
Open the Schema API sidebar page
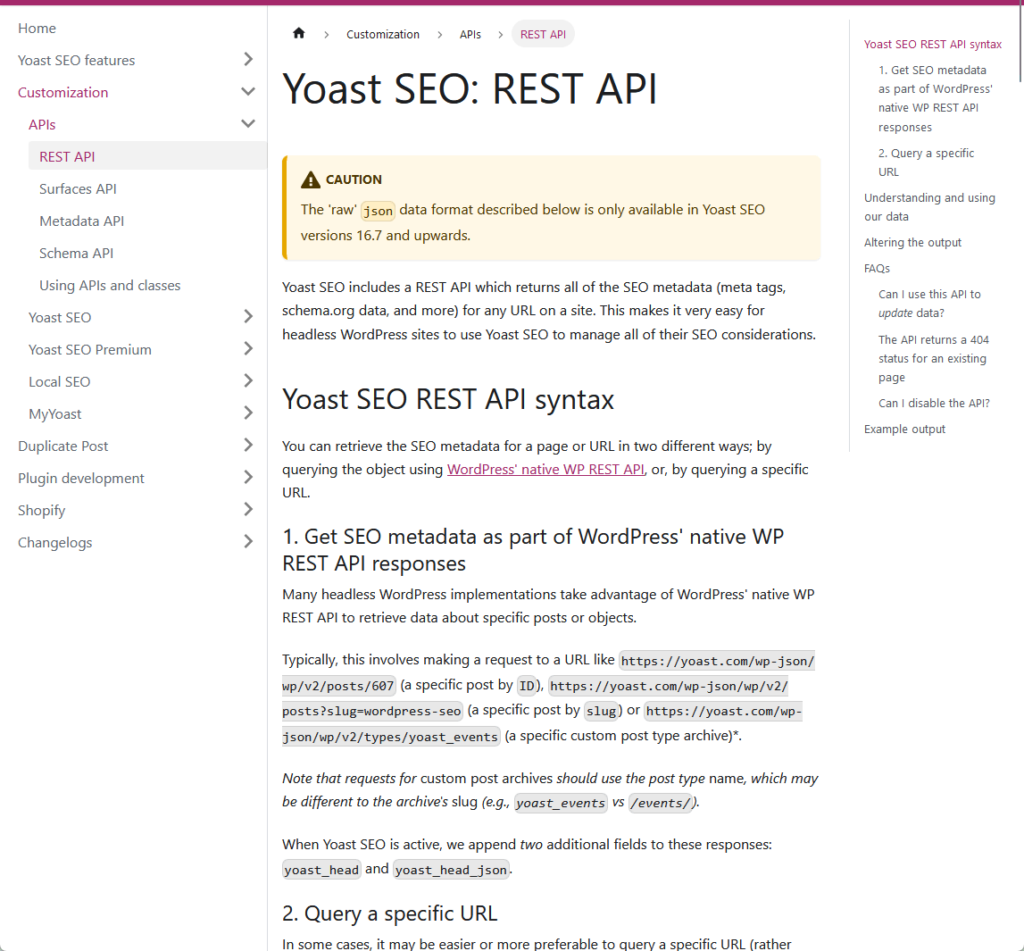click(76, 253)
